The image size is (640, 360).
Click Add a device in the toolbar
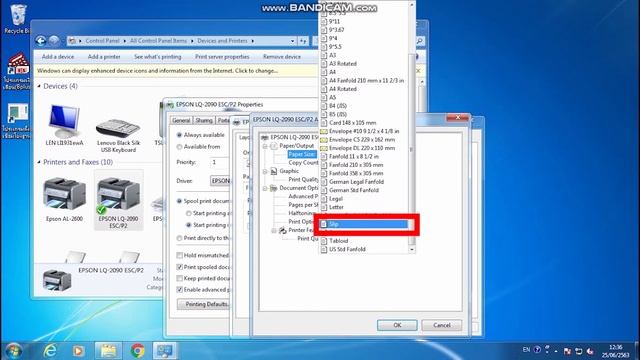(x=58, y=57)
